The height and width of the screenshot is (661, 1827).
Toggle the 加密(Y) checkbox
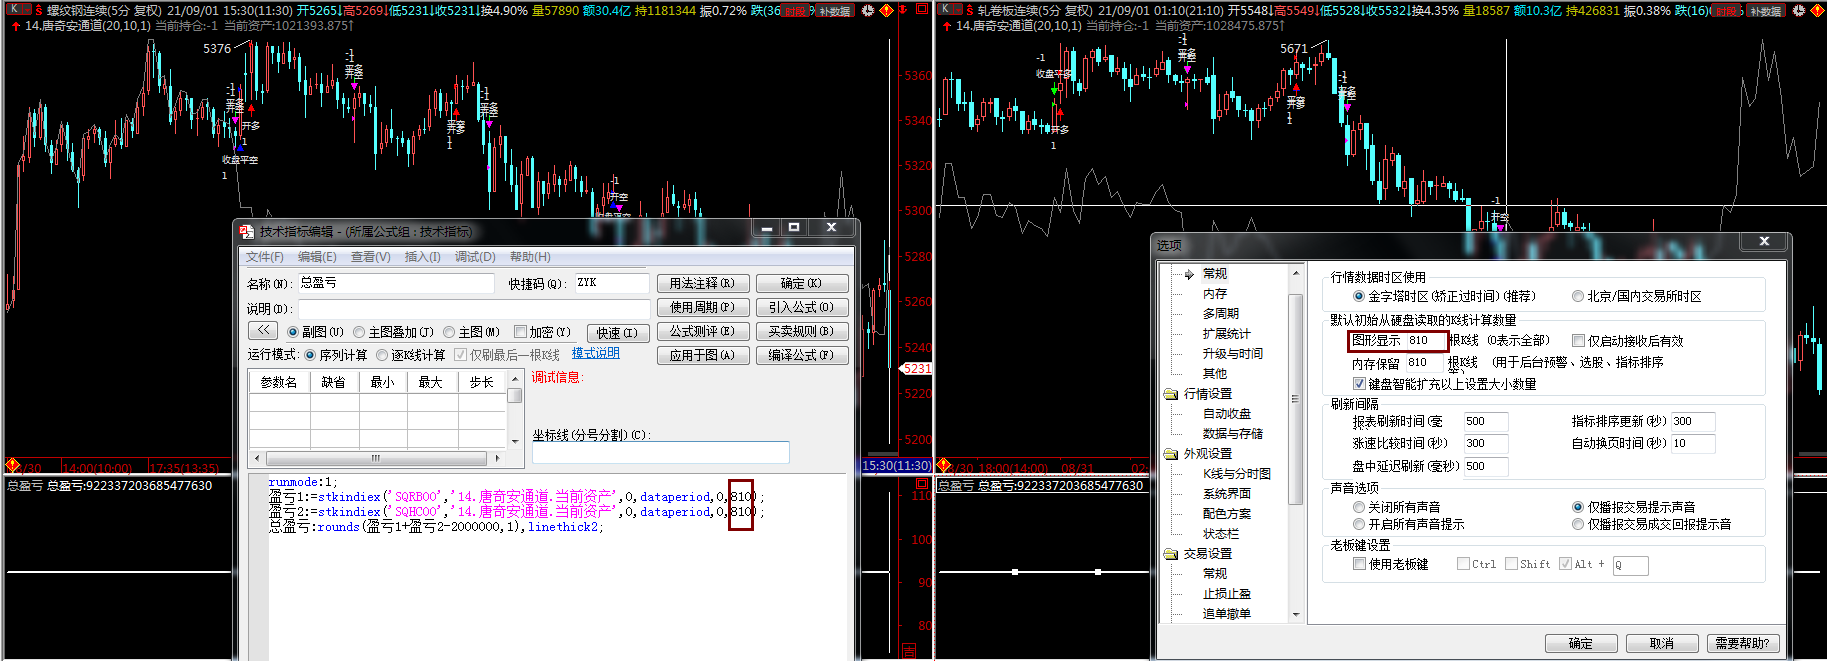click(520, 332)
